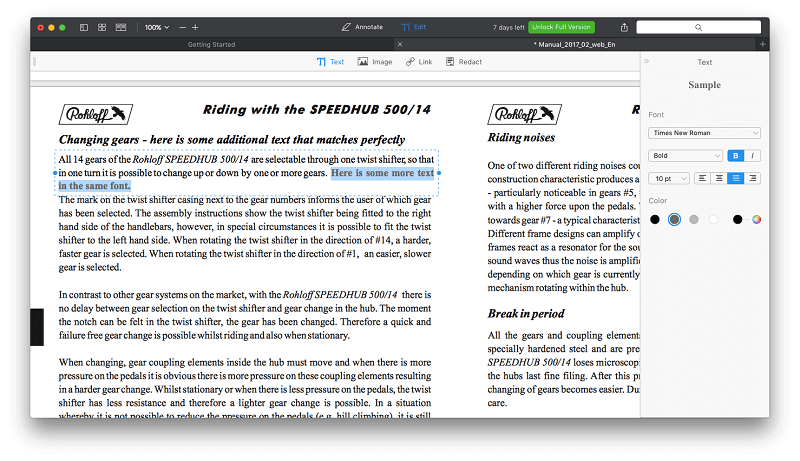Click the 'Riding noises' heading

pos(521,137)
